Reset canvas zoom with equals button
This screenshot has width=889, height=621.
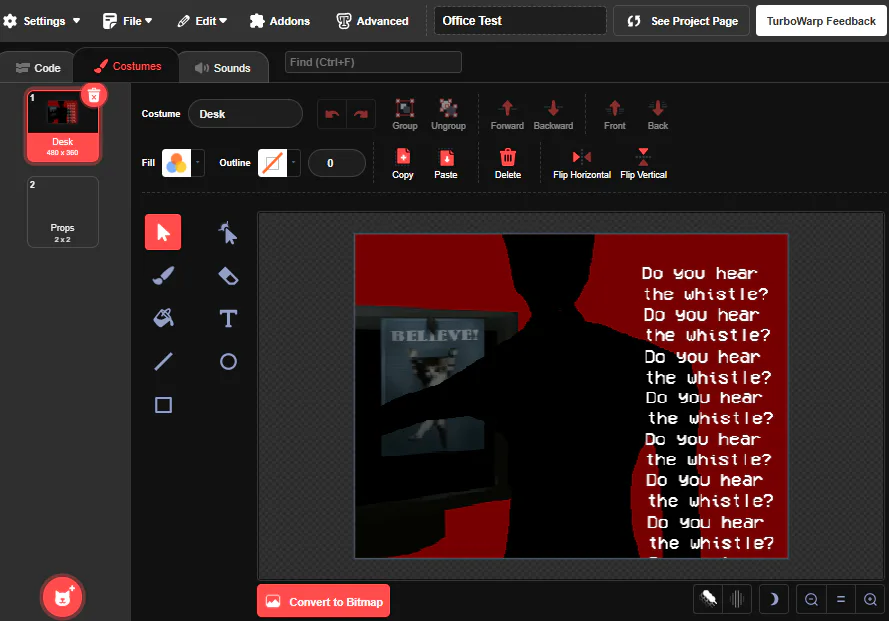coord(841,599)
